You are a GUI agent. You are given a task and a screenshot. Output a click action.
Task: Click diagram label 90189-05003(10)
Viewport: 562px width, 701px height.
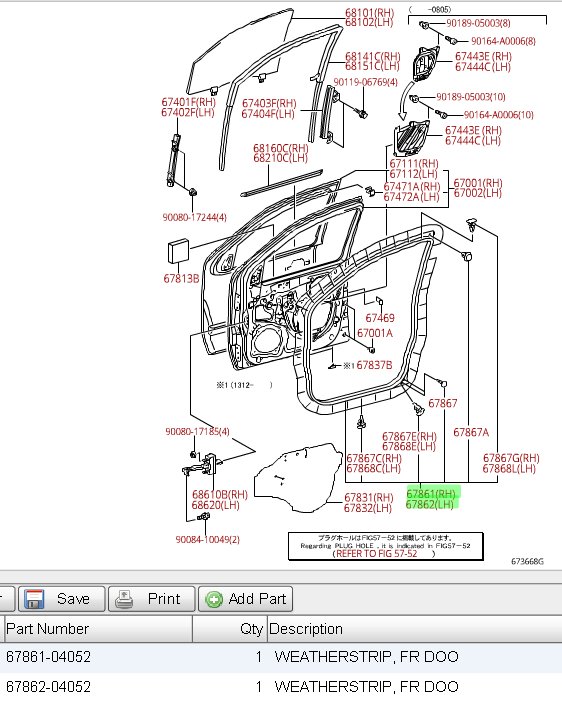[471, 97]
